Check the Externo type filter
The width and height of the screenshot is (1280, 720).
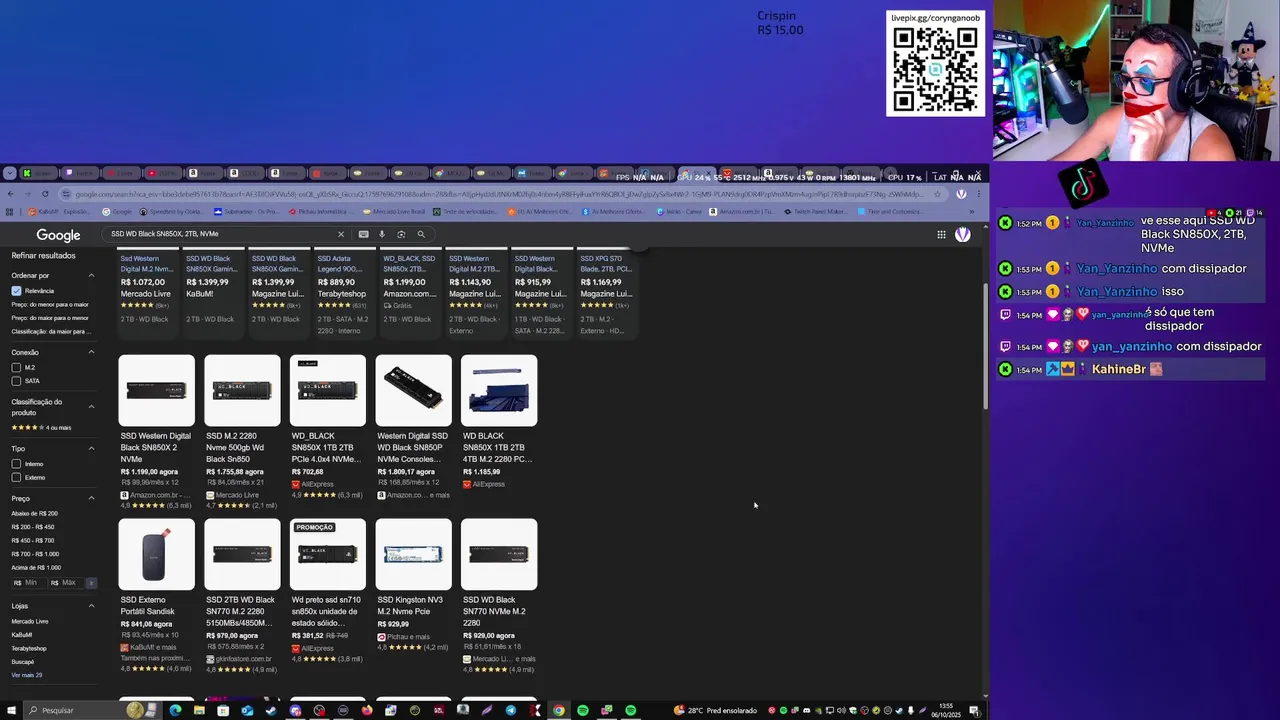pyautogui.click(x=16, y=477)
